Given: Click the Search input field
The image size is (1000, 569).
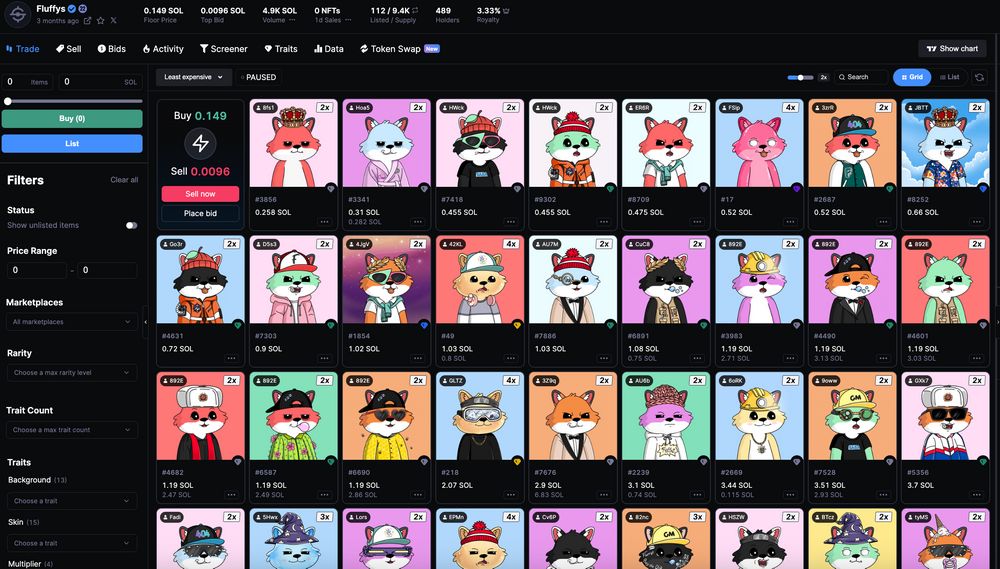Looking at the screenshot, I should (862, 77).
